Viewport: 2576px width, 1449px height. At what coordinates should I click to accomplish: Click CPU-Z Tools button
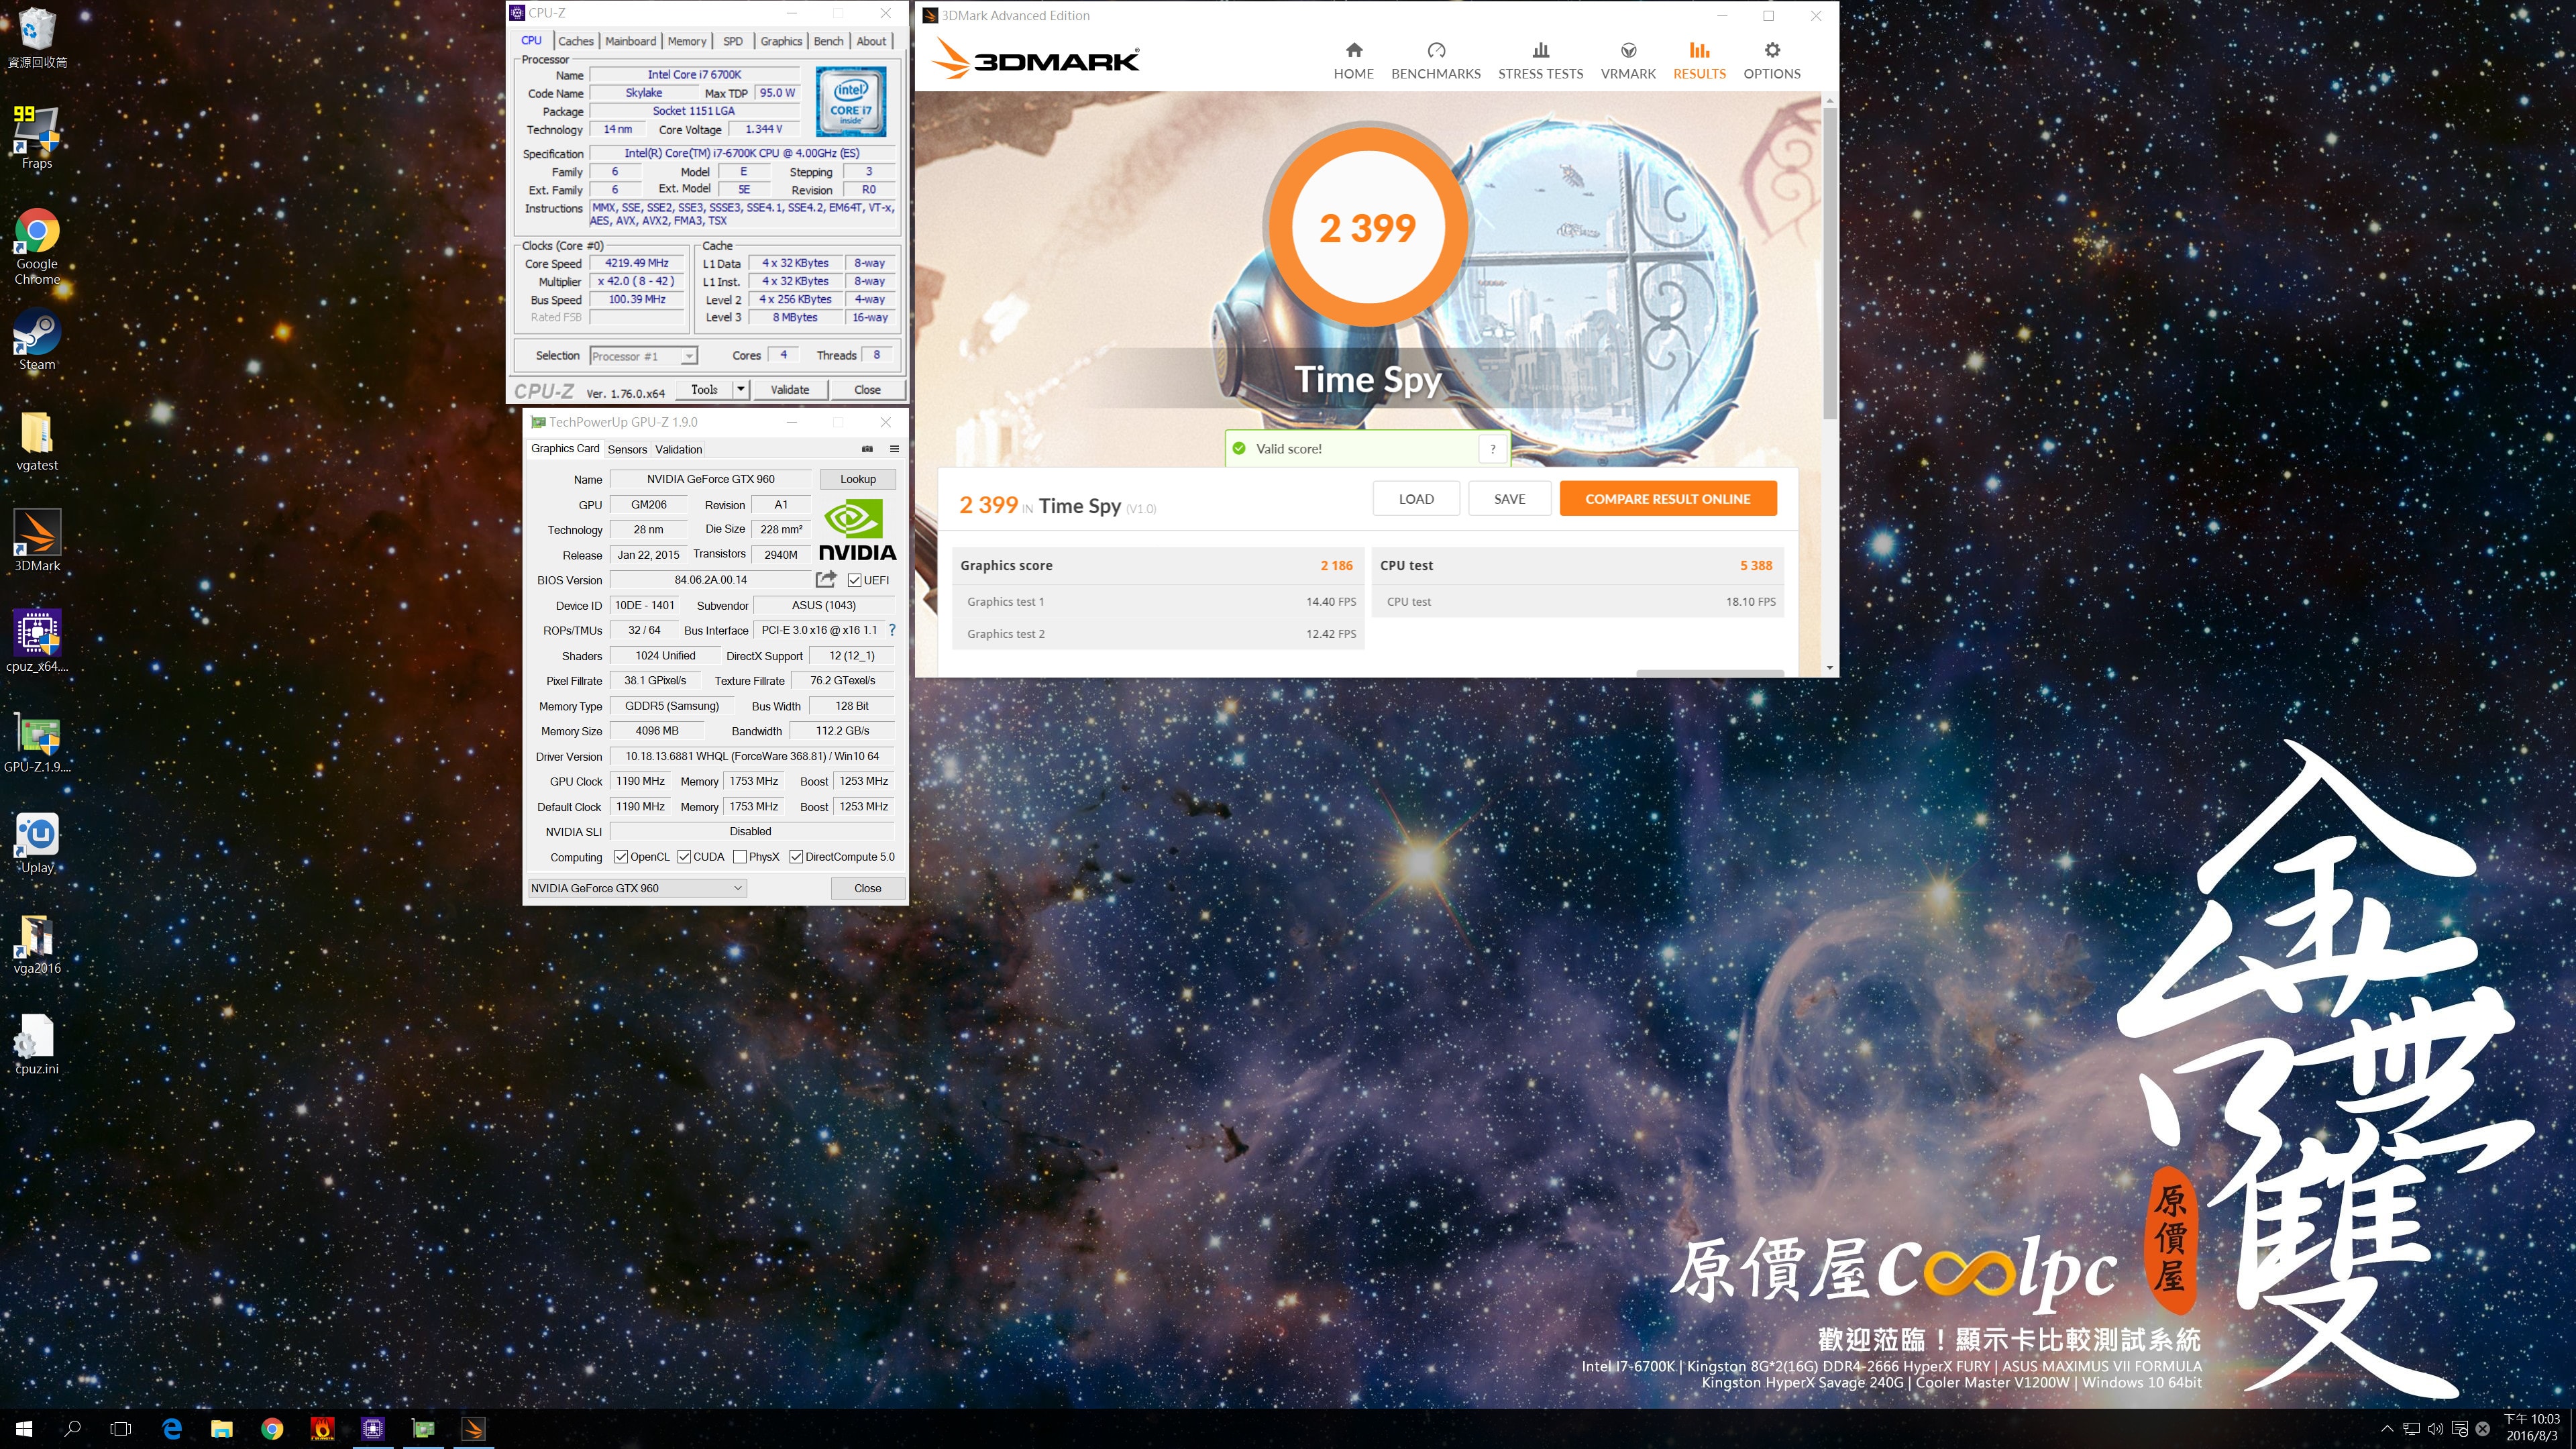click(704, 389)
